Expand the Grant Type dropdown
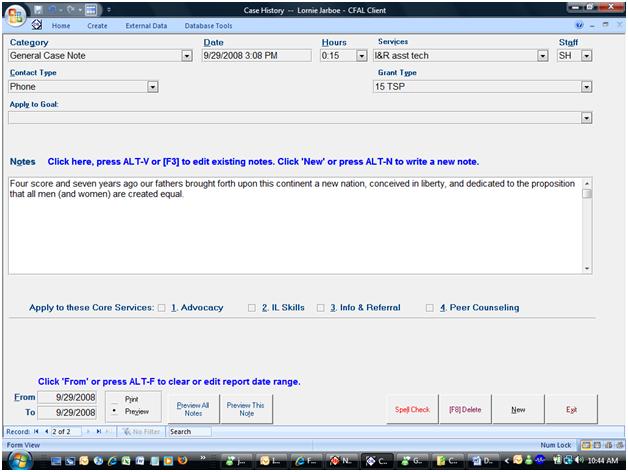Image resolution: width=628 pixels, height=472 pixels. click(x=586, y=87)
